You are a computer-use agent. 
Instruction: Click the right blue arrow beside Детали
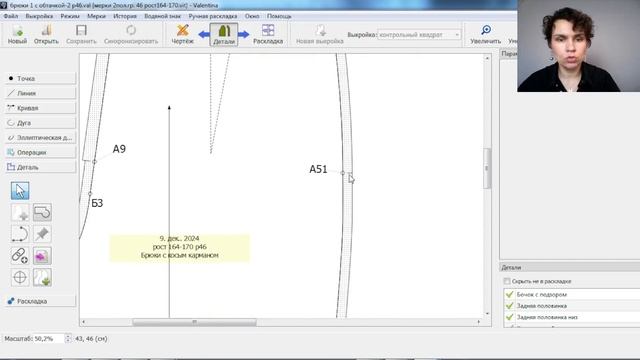[x=244, y=34]
